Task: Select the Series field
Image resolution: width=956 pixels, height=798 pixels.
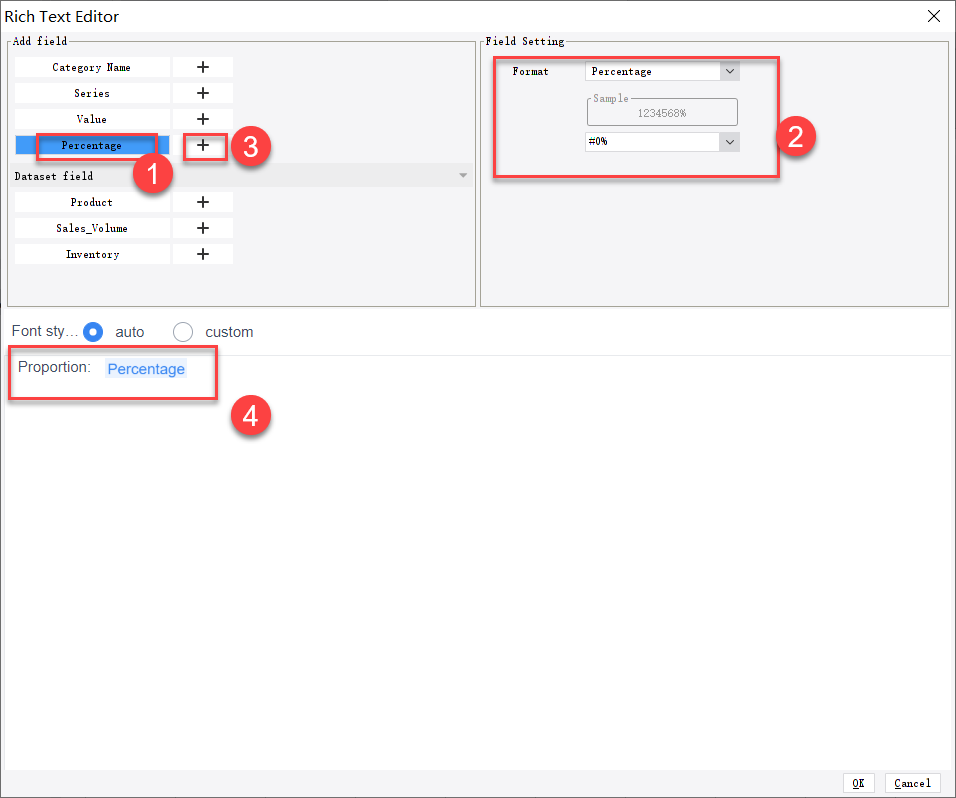Action: click(92, 93)
